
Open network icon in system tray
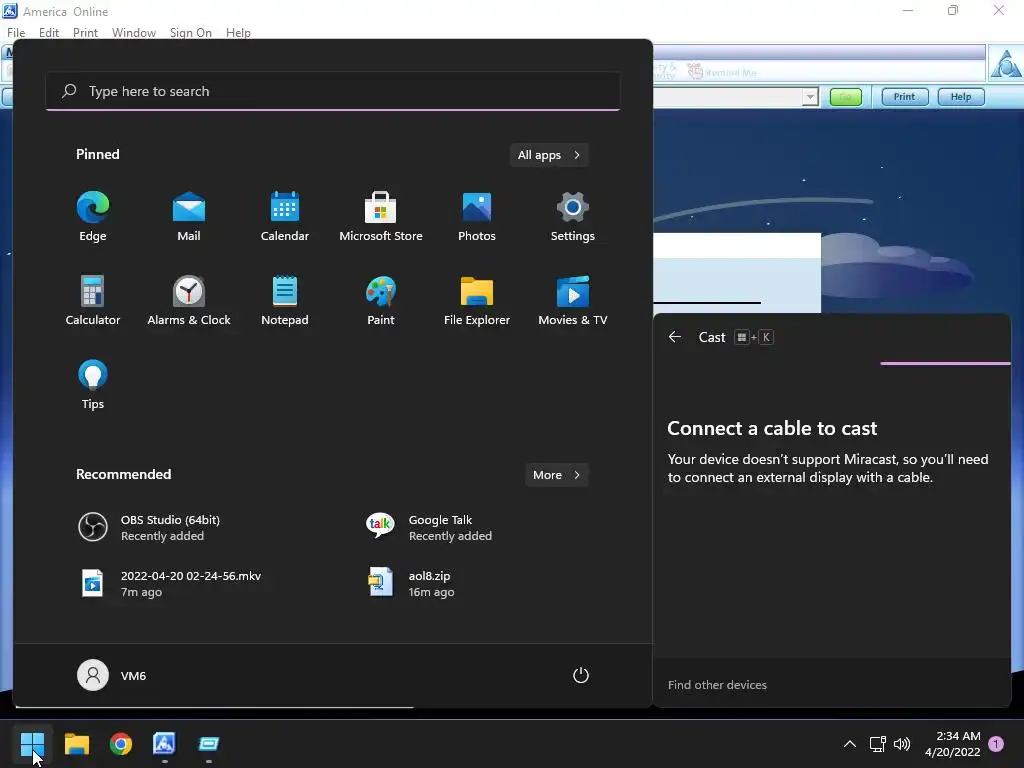click(x=878, y=744)
